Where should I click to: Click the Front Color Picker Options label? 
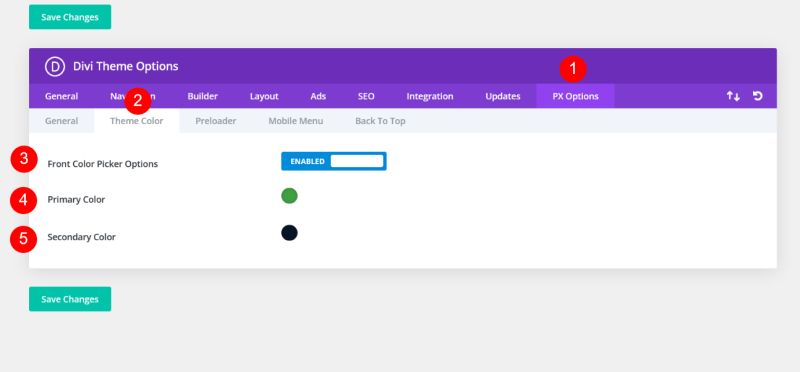coord(103,164)
